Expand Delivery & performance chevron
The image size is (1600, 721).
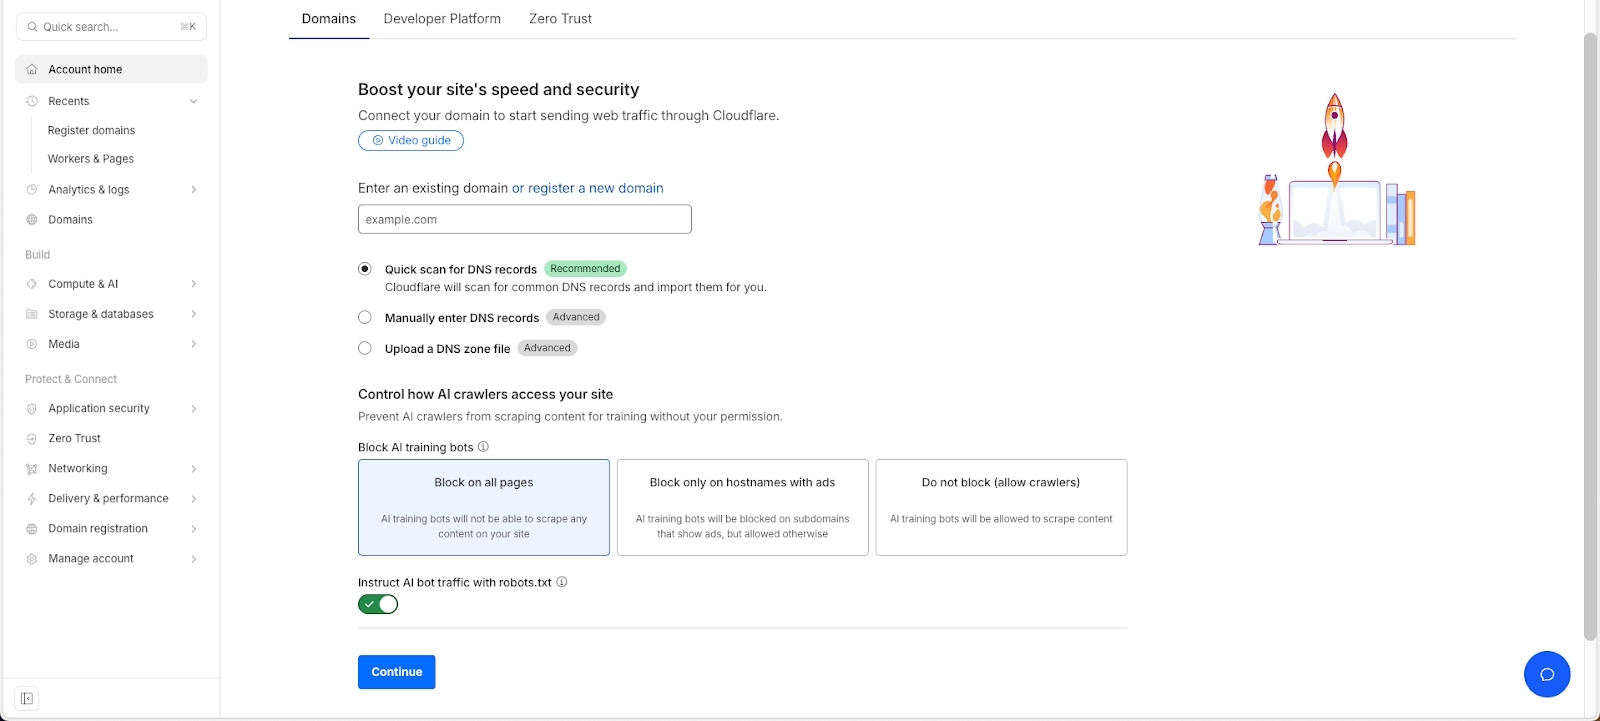[x=193, y=499]
